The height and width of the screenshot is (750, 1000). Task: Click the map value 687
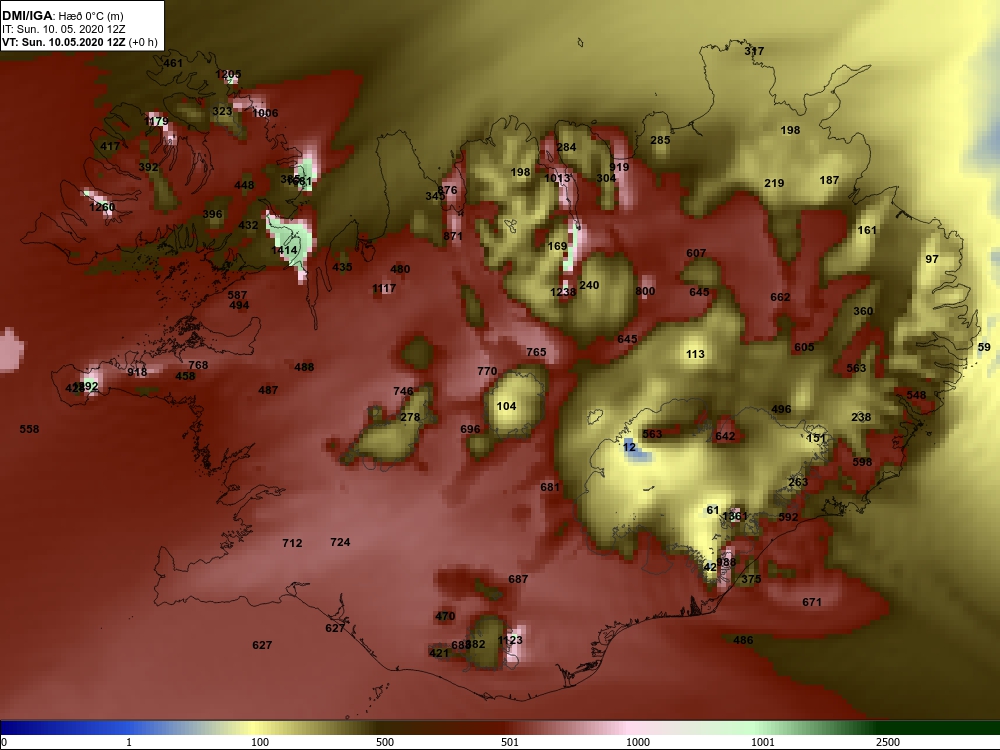click(518, 579)
